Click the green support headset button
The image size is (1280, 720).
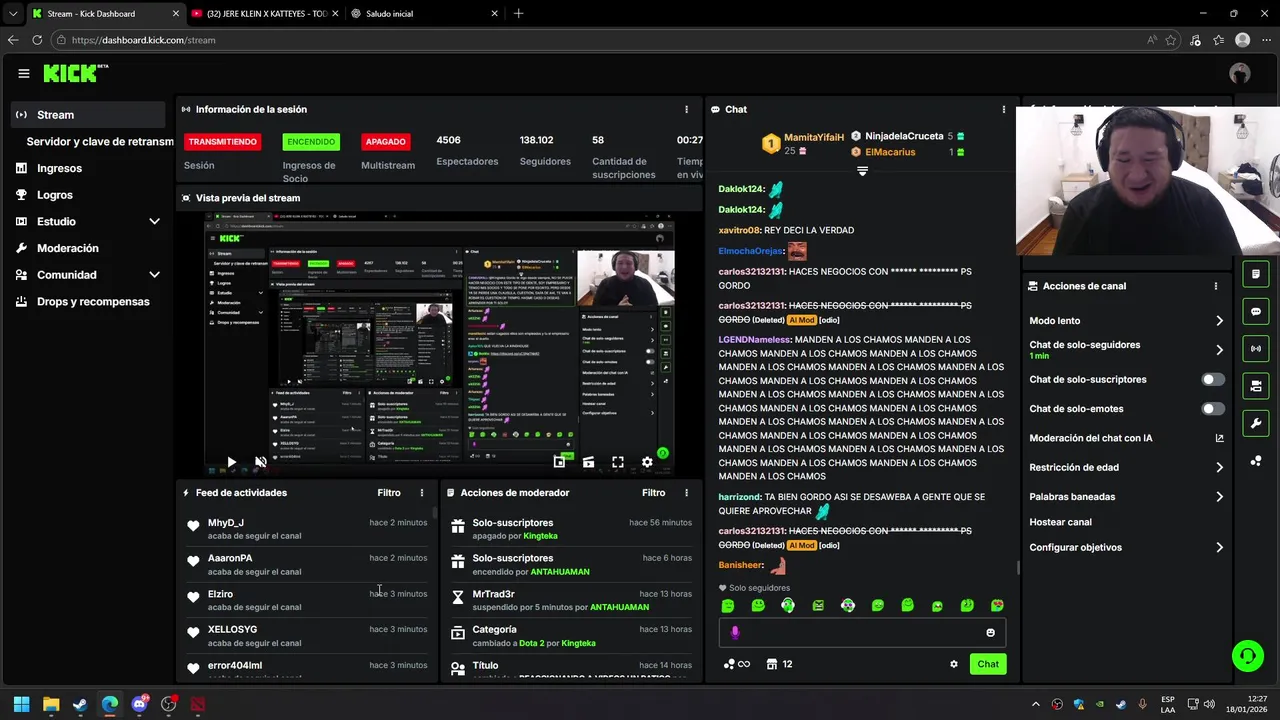click(x=1247, y=656)
